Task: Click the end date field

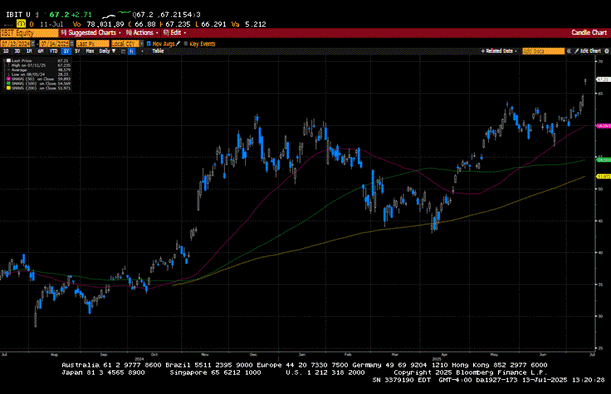Action: point(54,44)
